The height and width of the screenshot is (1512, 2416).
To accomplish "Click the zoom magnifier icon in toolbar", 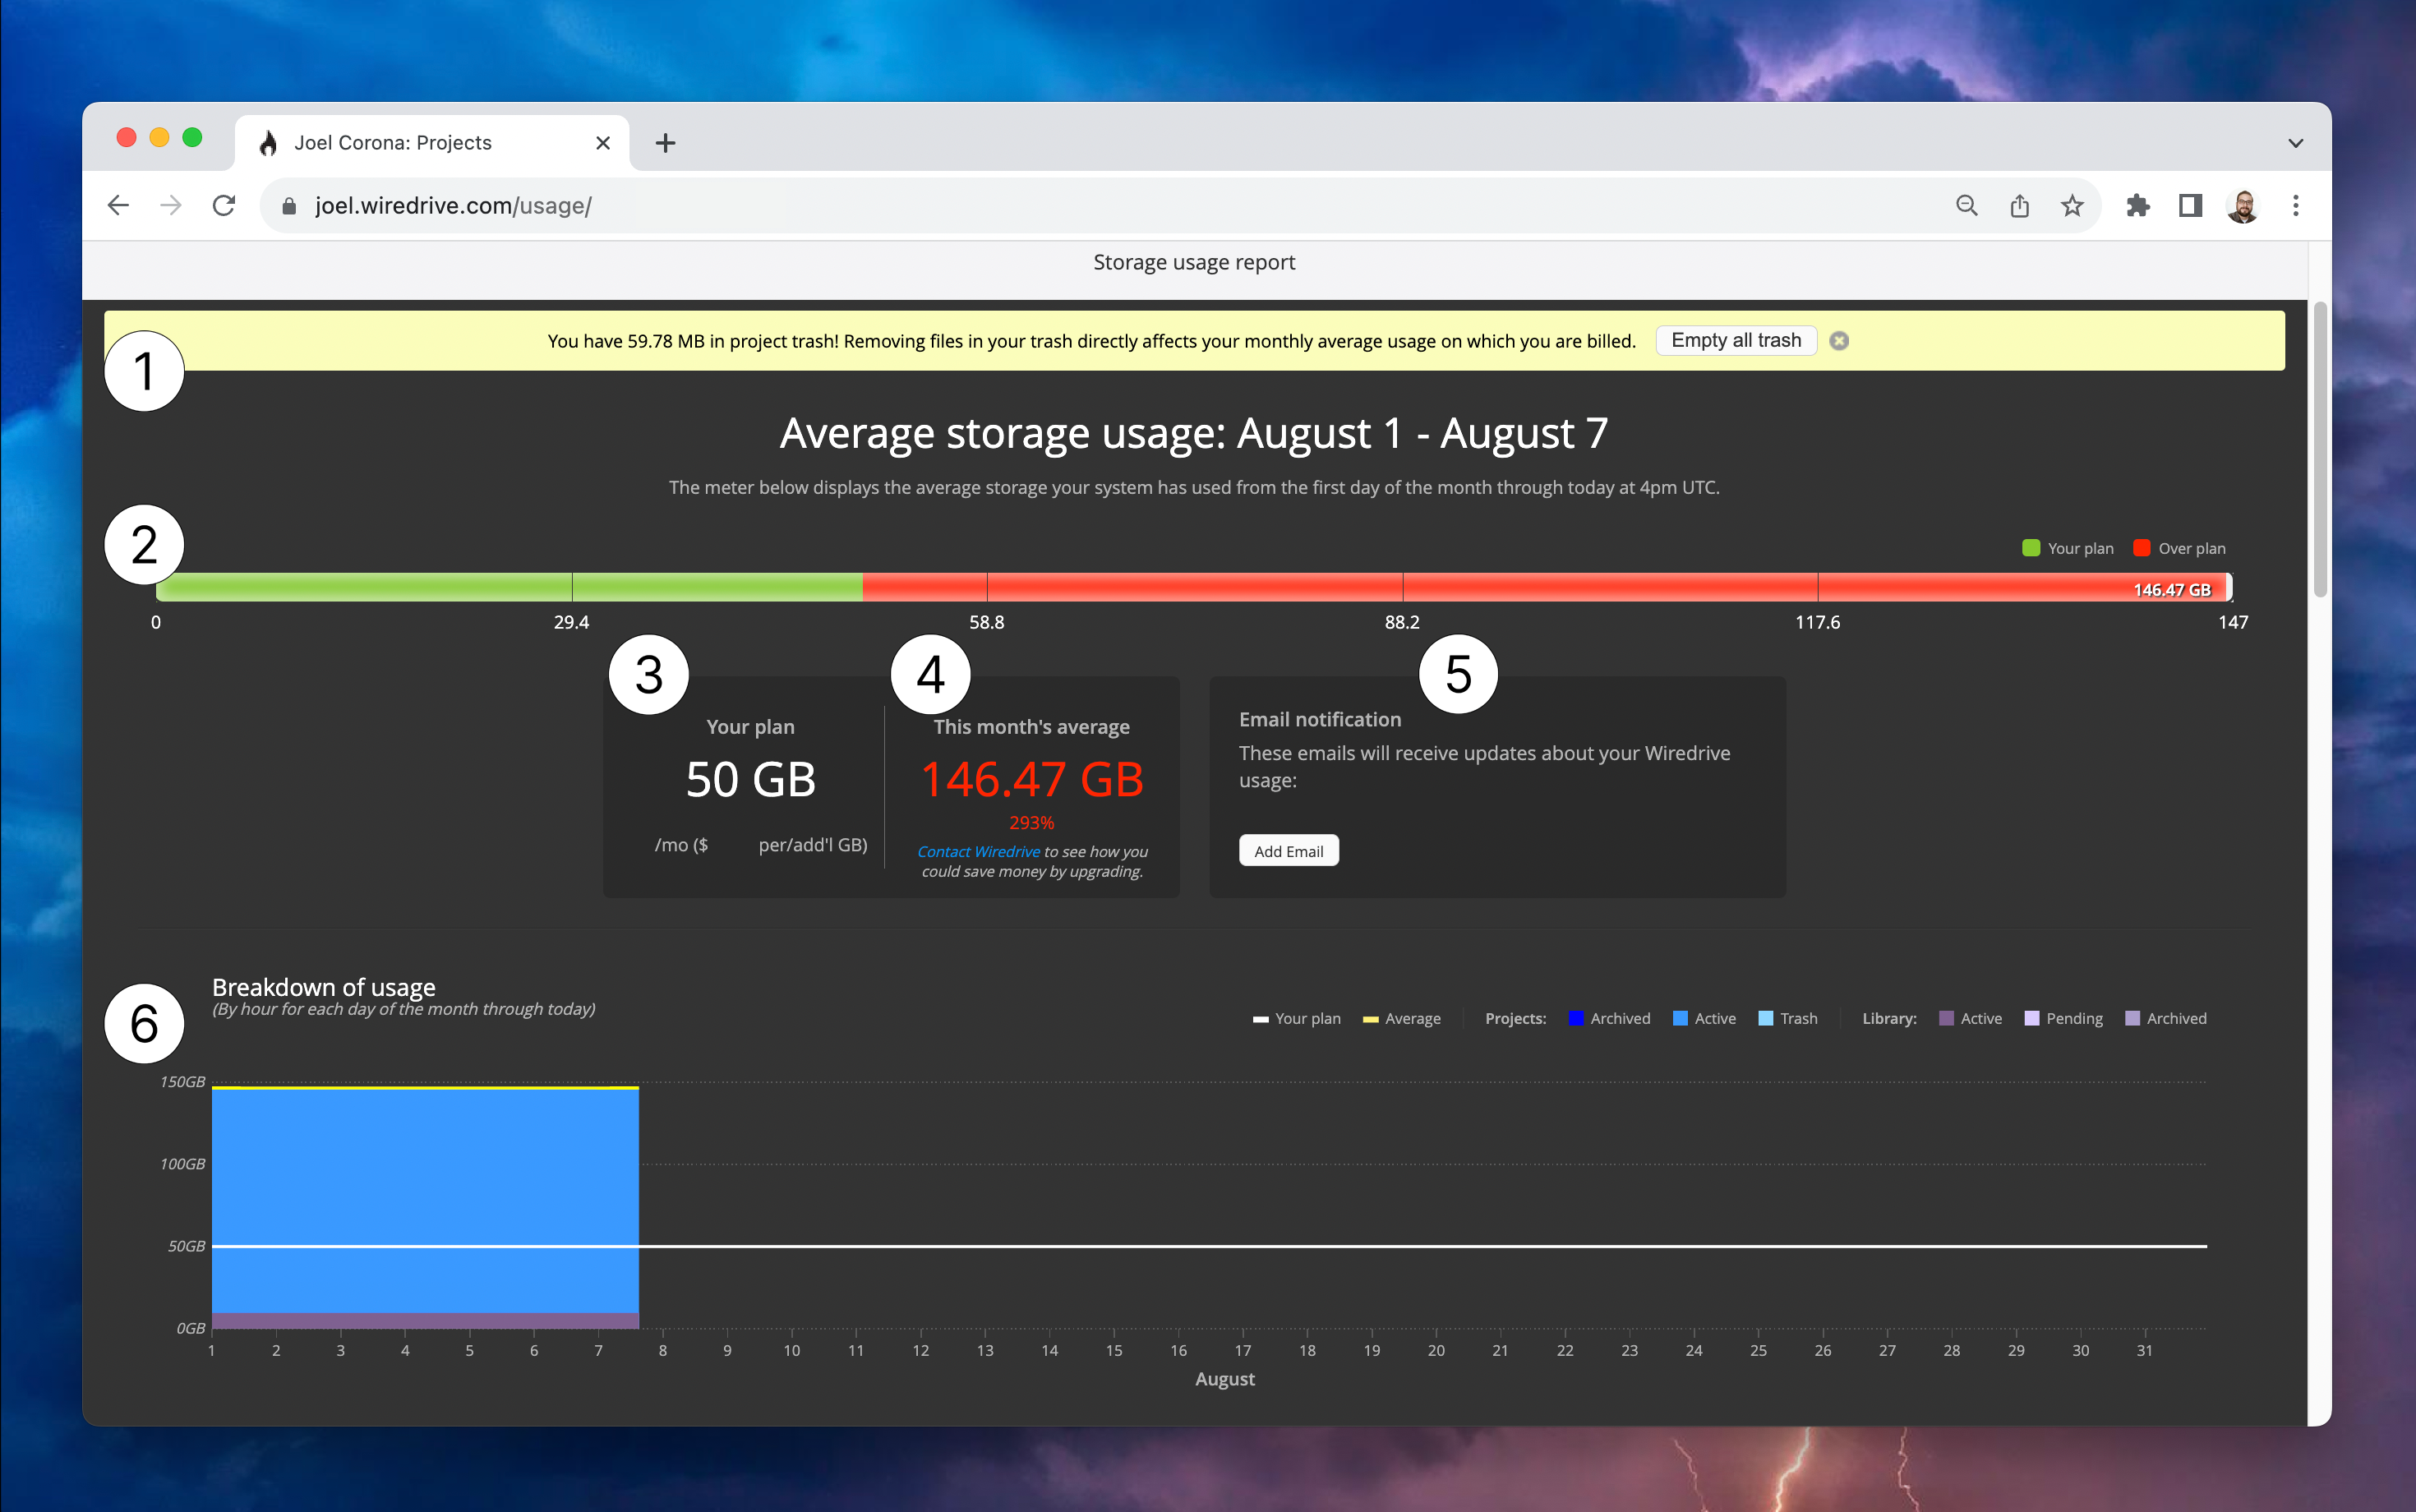I will [1966, 205].
